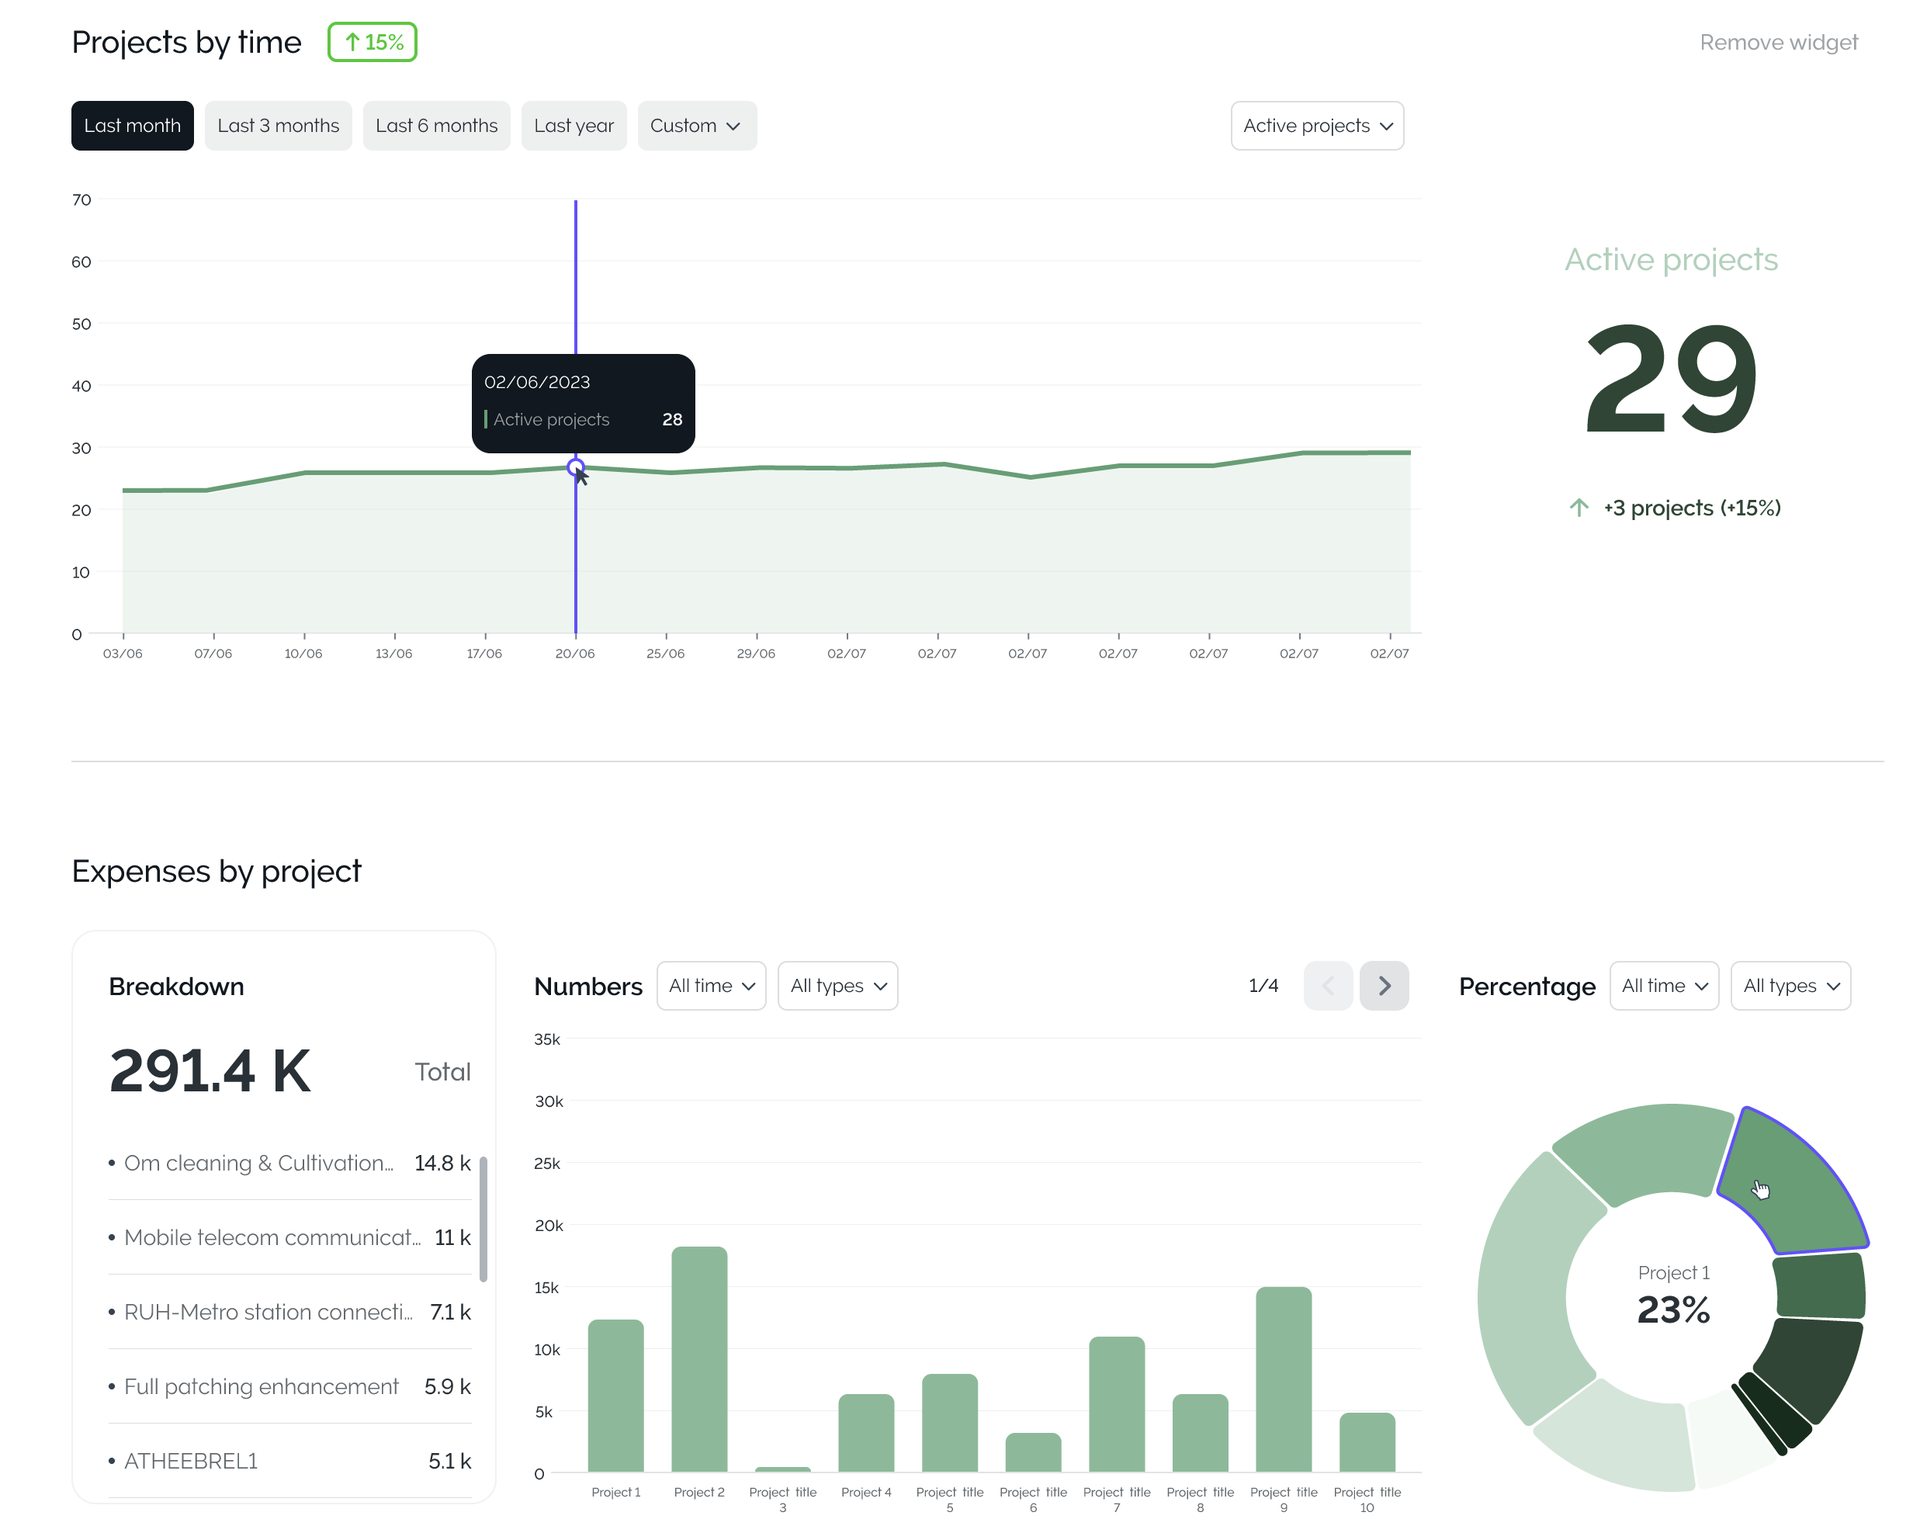The image size is (1920, 1540).
Task: Click the next page arrow in Numbers
Action: coord(1384,986)
